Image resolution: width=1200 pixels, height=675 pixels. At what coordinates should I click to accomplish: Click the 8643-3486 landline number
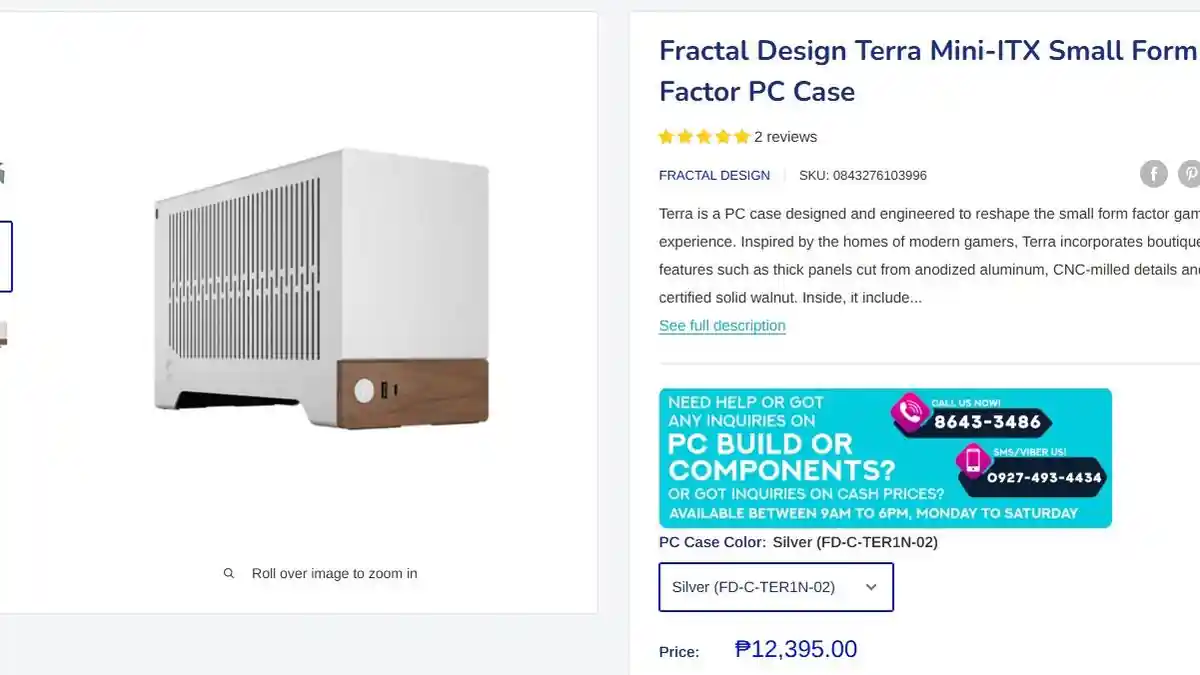click(987, 421)
